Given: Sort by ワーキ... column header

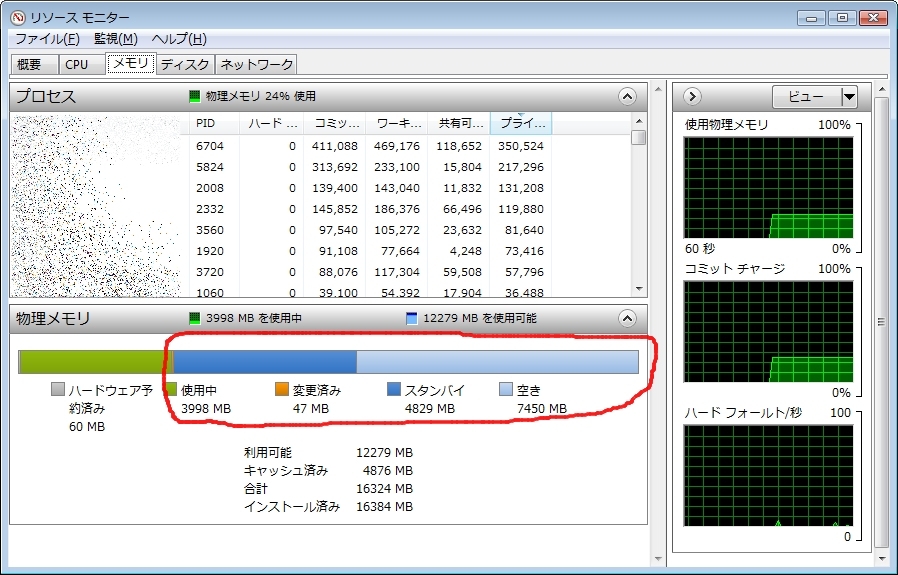Looking at the screenshot, I should point(396,123).
